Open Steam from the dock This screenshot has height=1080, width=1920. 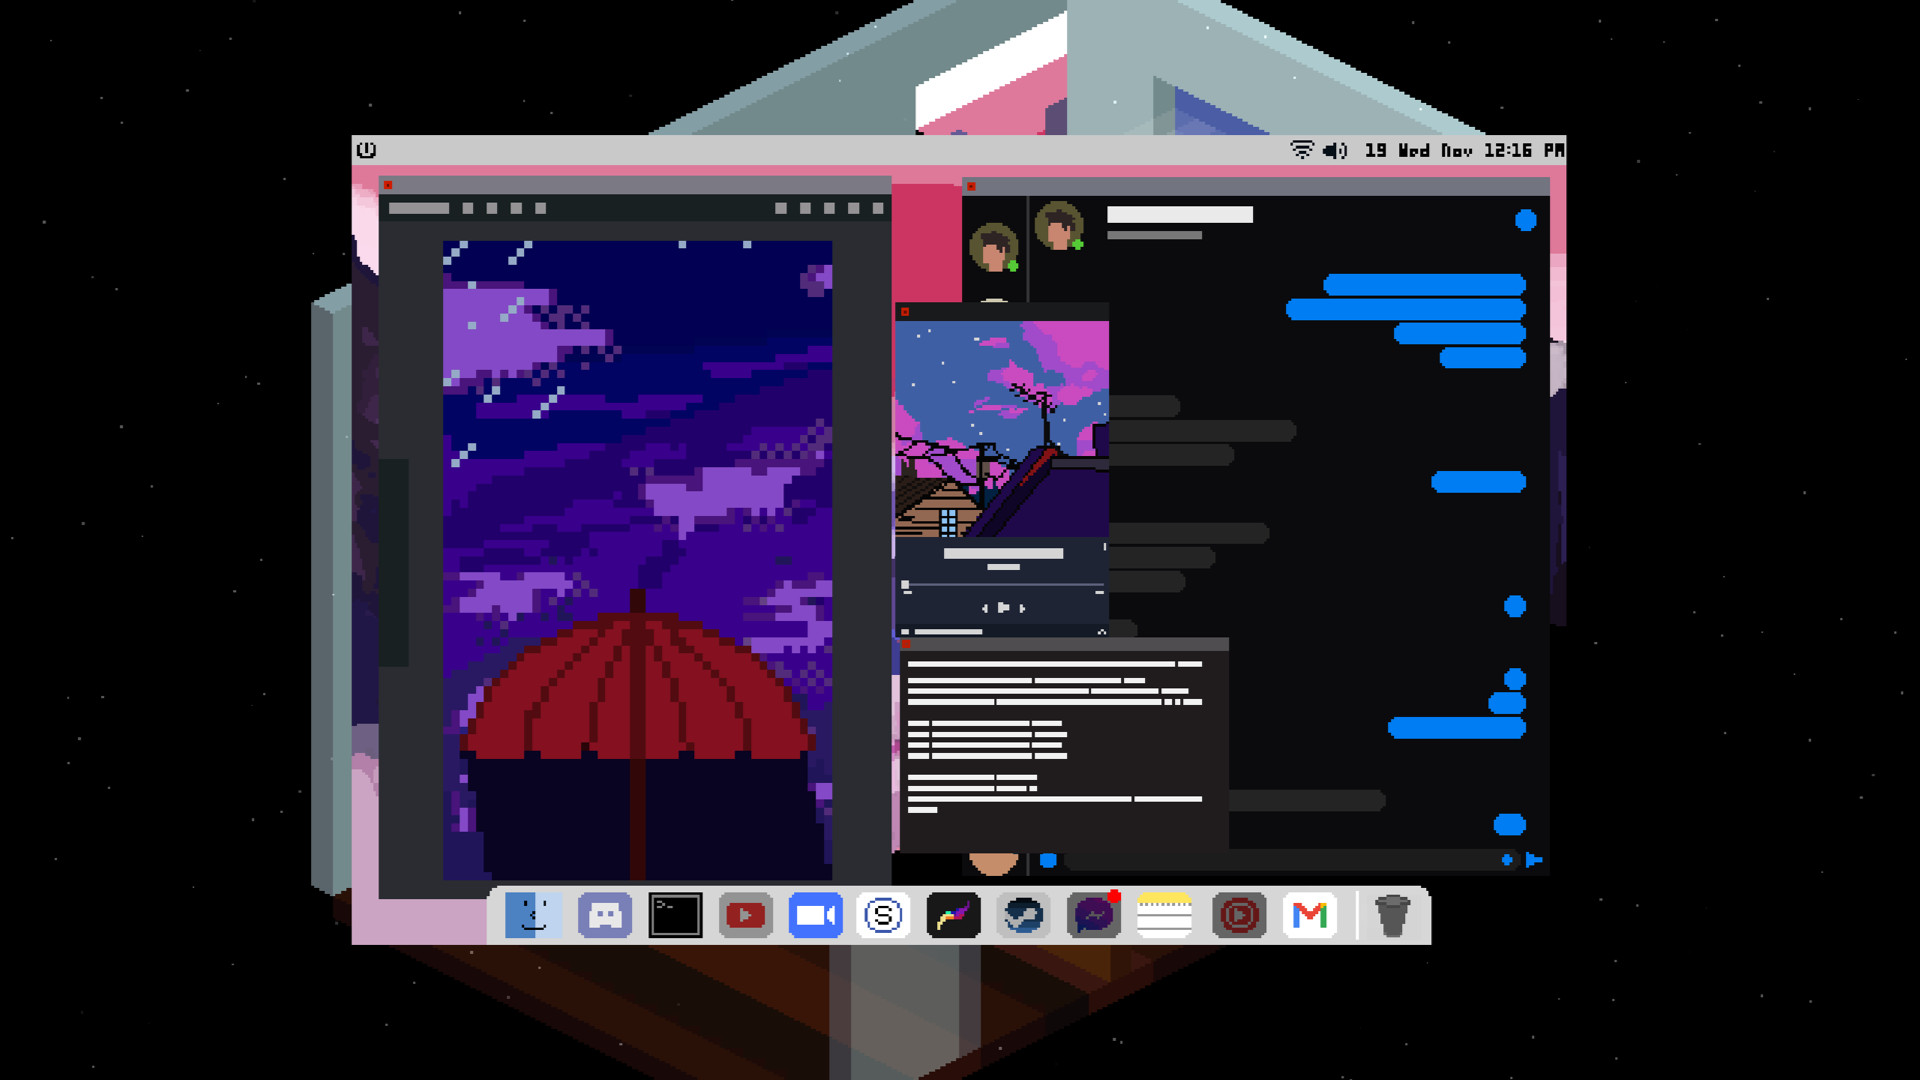point(1025,913)
